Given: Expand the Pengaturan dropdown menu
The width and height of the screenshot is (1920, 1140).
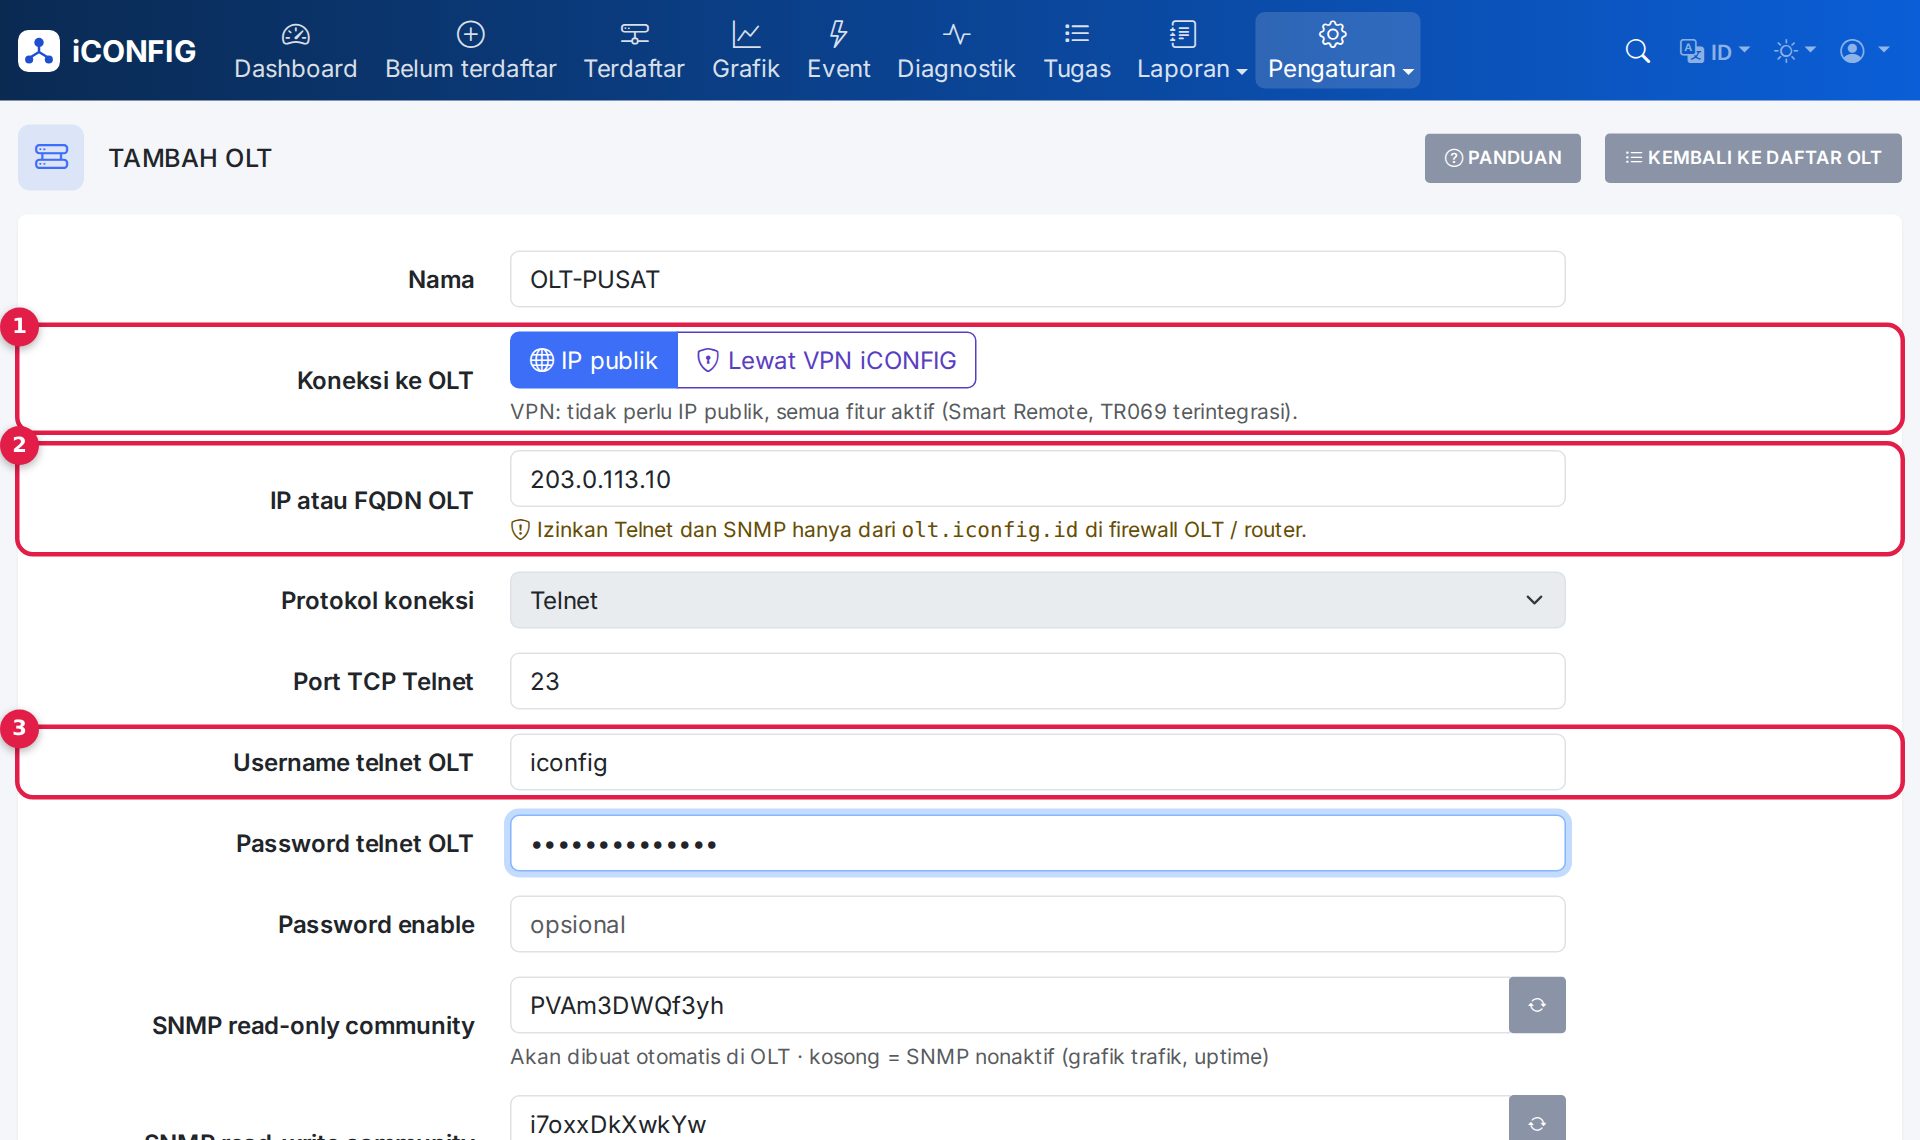Looking at the screenshot, I should coord(1338,51).
